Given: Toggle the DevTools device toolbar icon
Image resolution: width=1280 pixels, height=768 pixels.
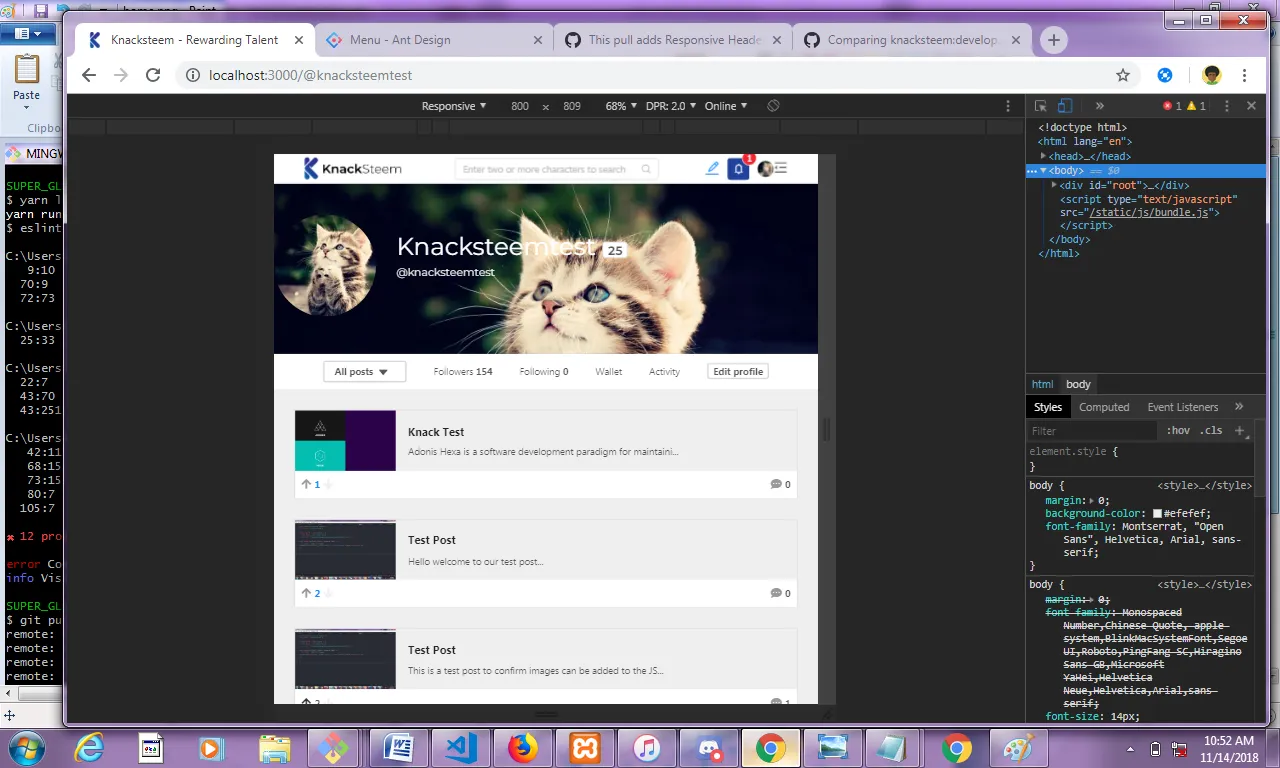Looking at the screenshot, I should click(1065, 106).
